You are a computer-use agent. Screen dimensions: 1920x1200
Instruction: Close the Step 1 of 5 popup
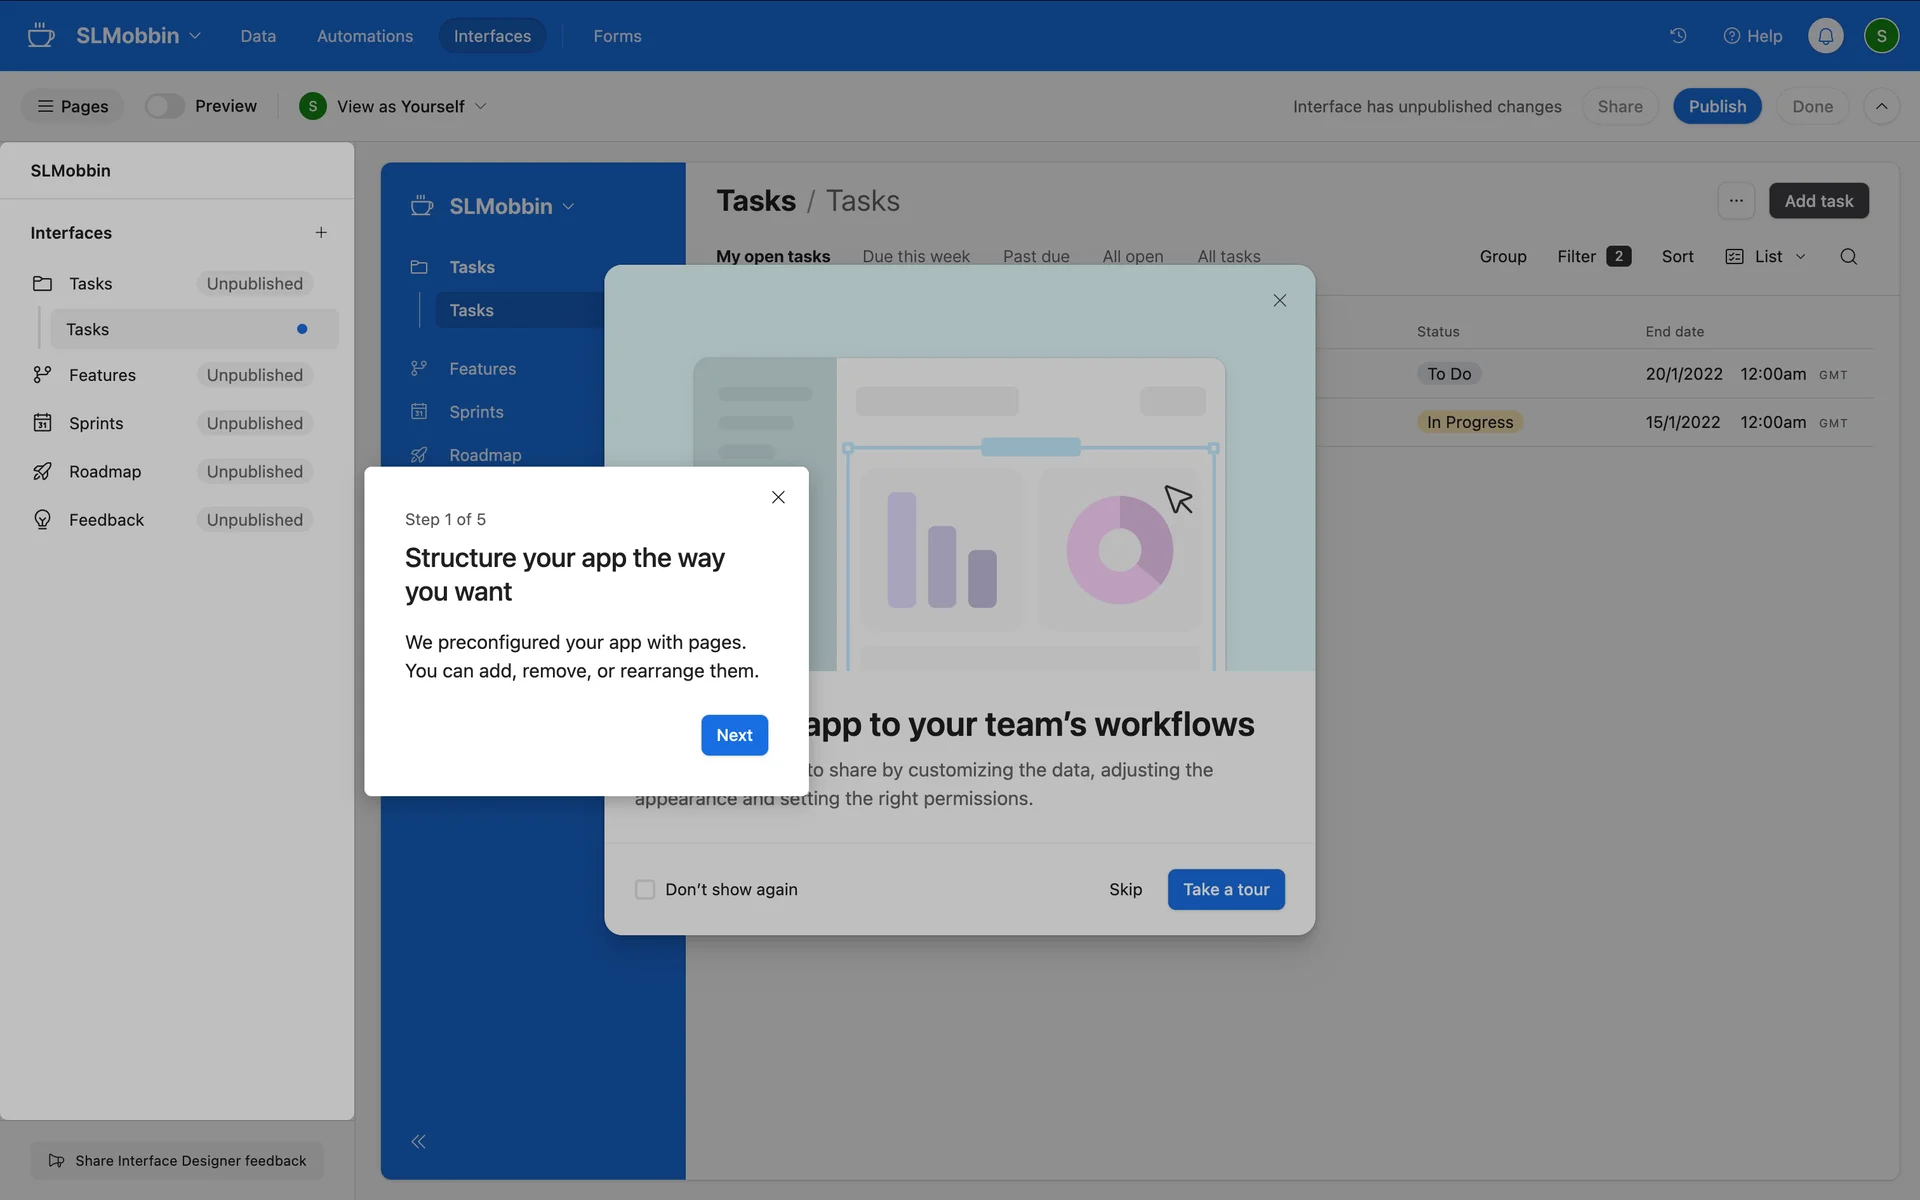point(778,497)
